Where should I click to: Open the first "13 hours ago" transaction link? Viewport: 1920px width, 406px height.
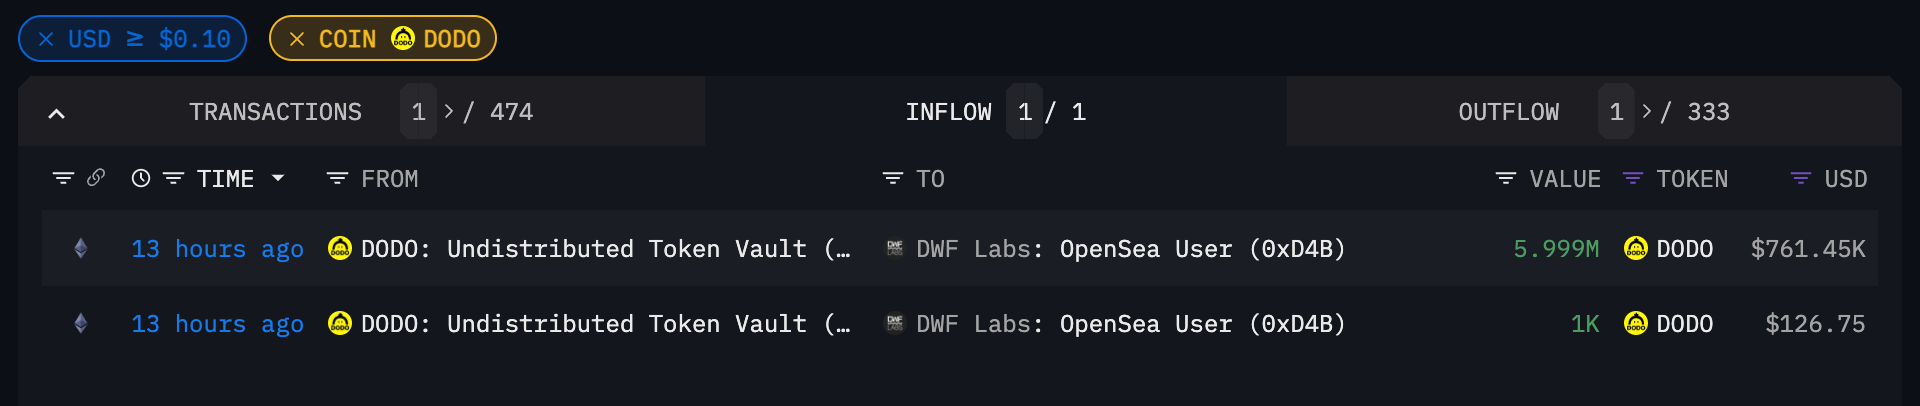pos(217,249)
